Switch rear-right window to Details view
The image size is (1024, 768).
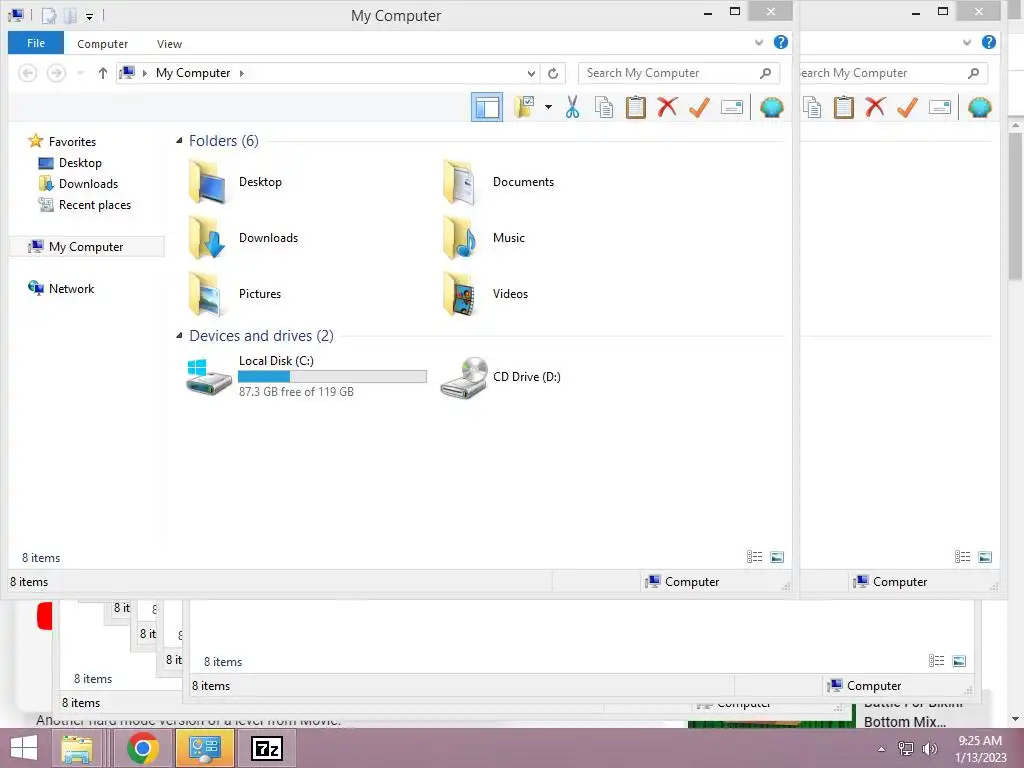962,557
